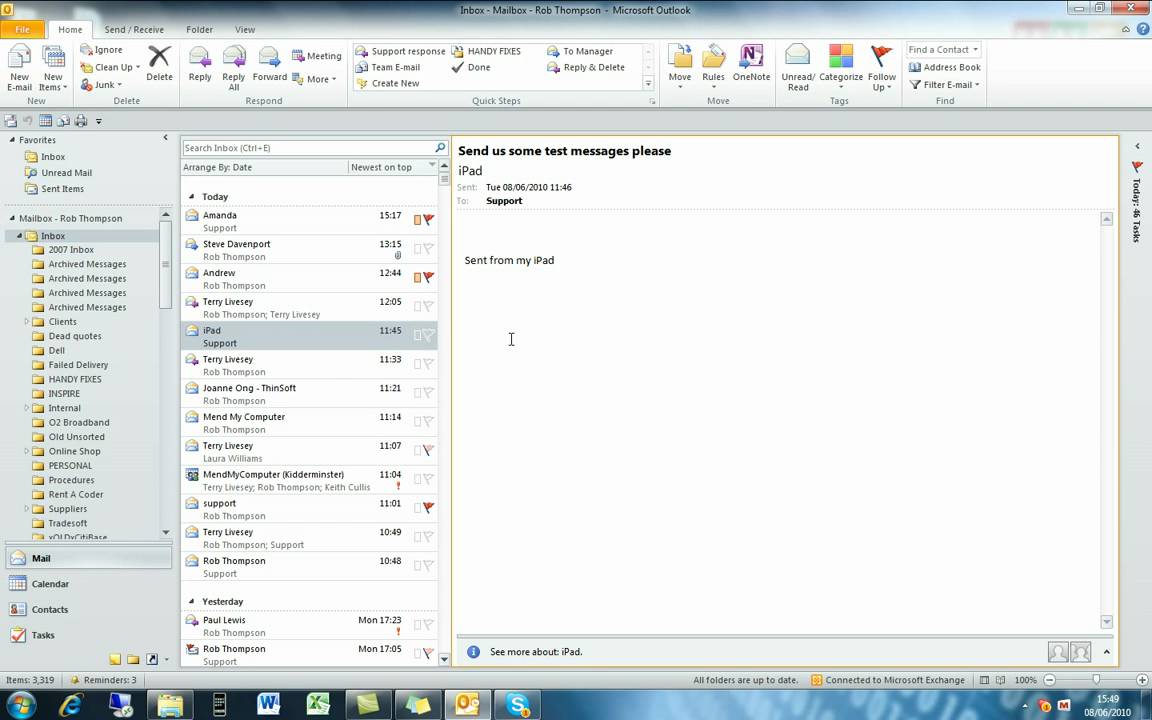Open the More respond options
1152x720 pixels.
click(x=314, y=79)
